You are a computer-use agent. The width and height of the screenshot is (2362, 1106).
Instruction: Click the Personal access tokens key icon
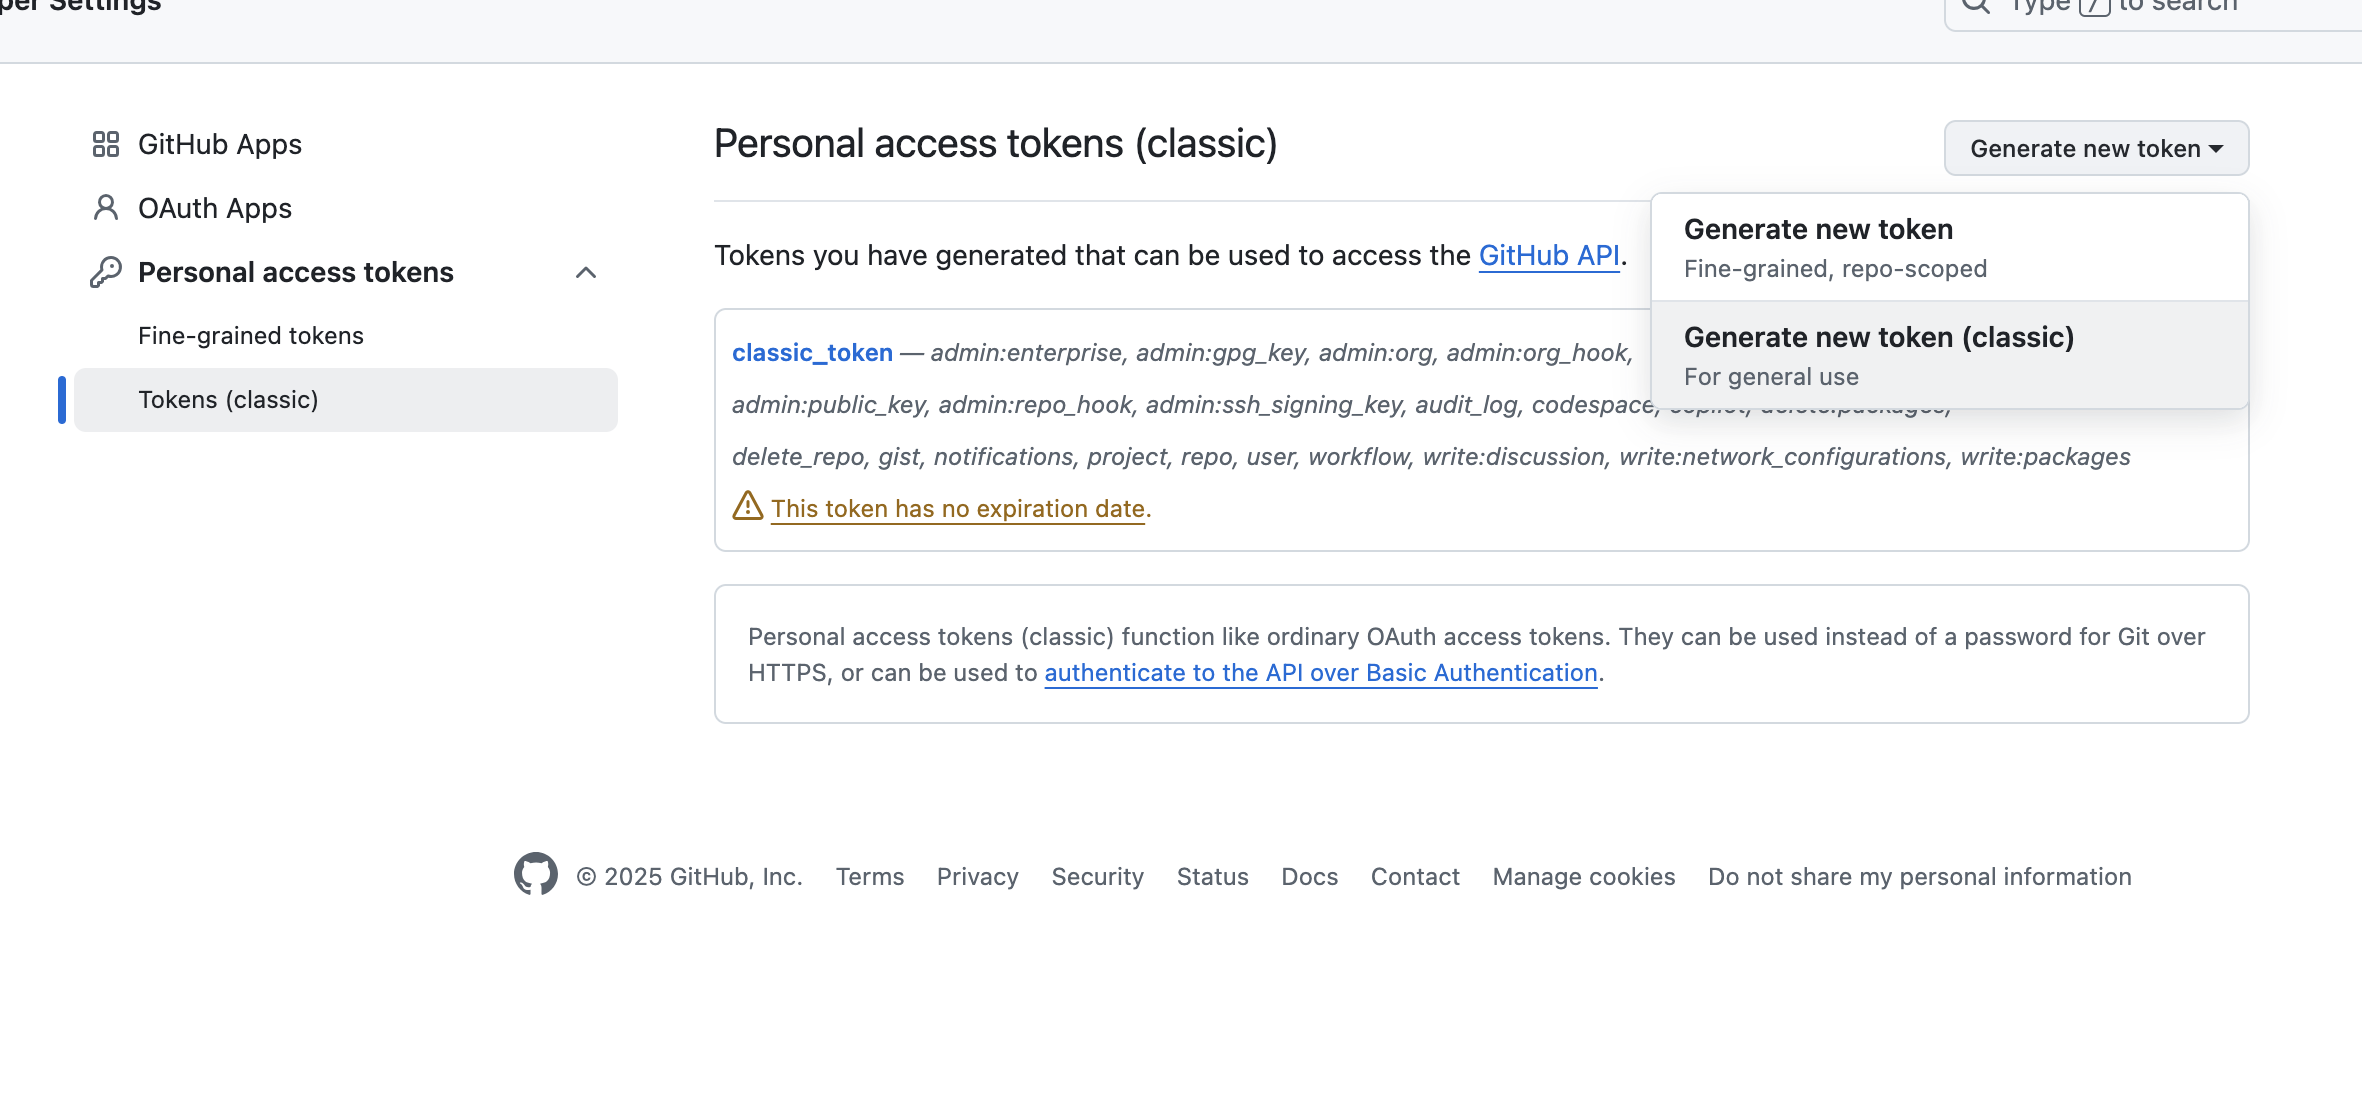[106, 272]
